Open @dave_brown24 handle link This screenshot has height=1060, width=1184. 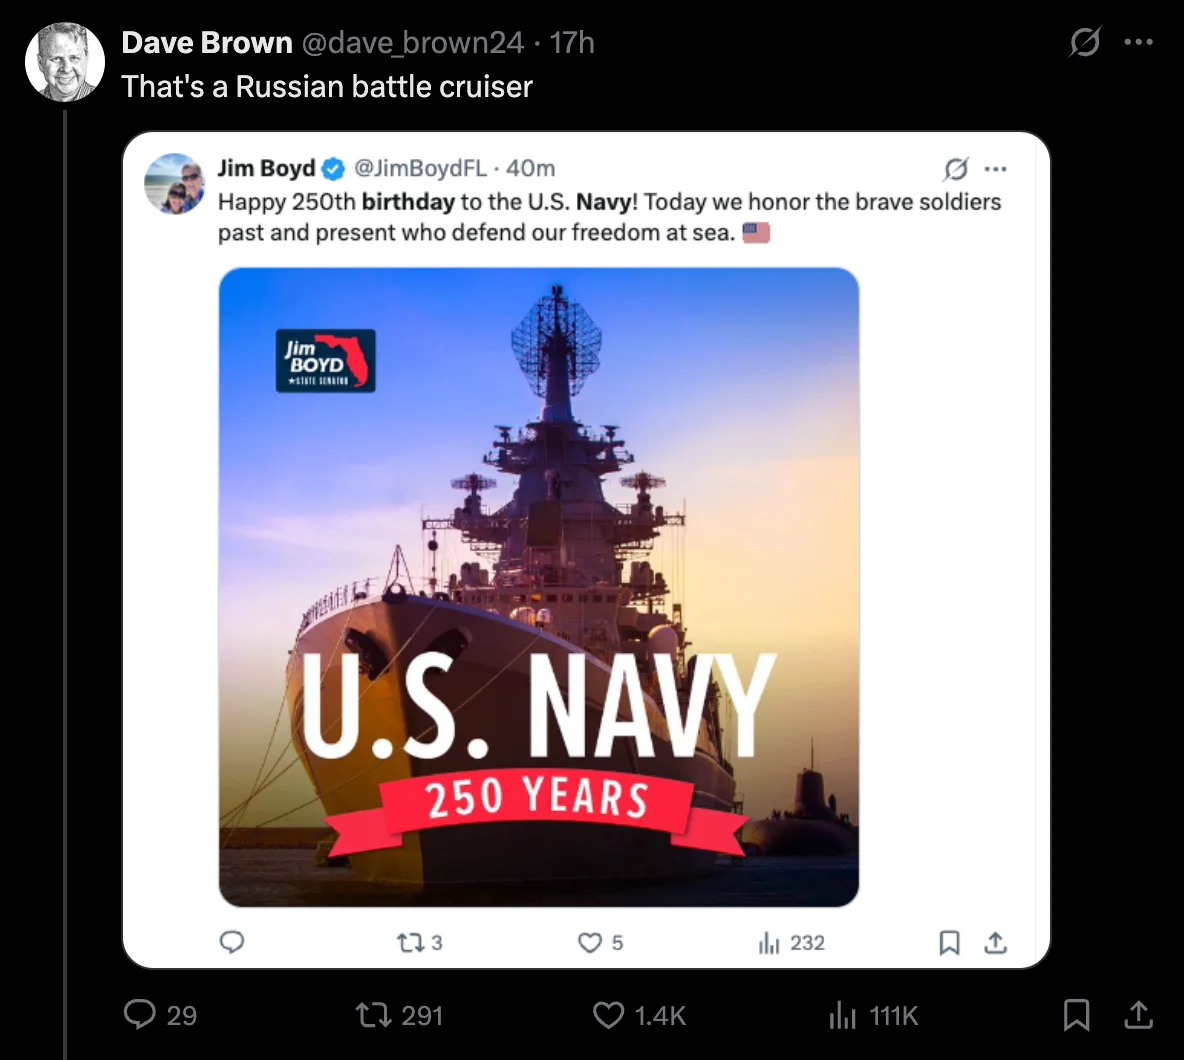point(412,42)
